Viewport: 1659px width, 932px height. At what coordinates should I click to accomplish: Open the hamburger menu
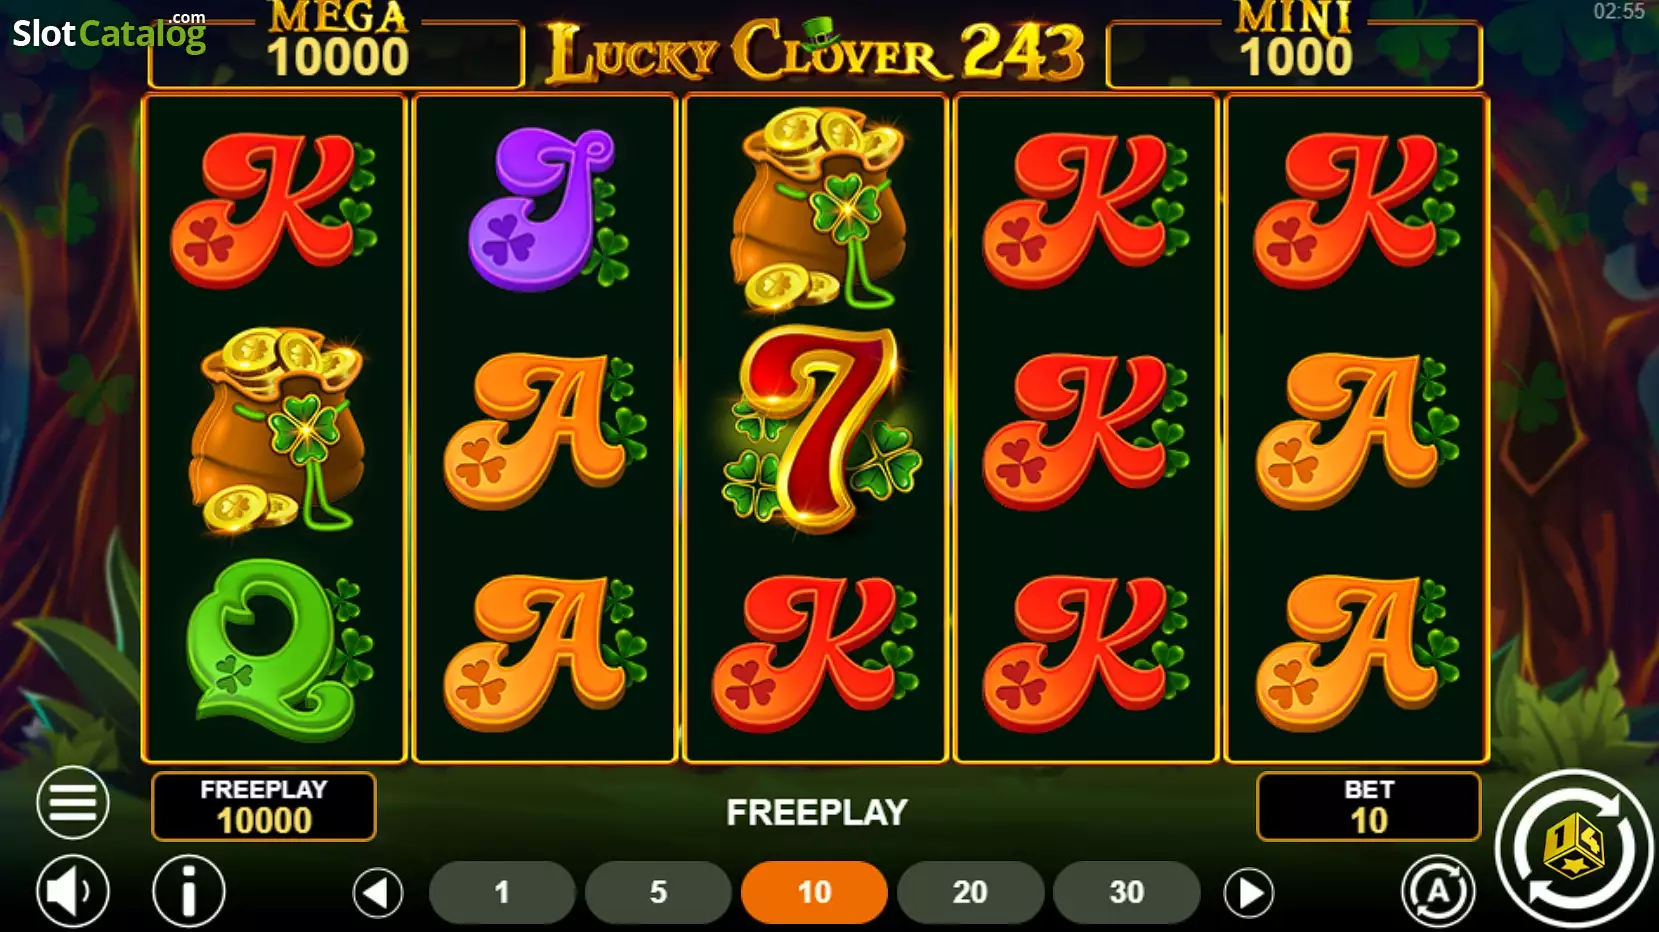click(x=73, y=802)
